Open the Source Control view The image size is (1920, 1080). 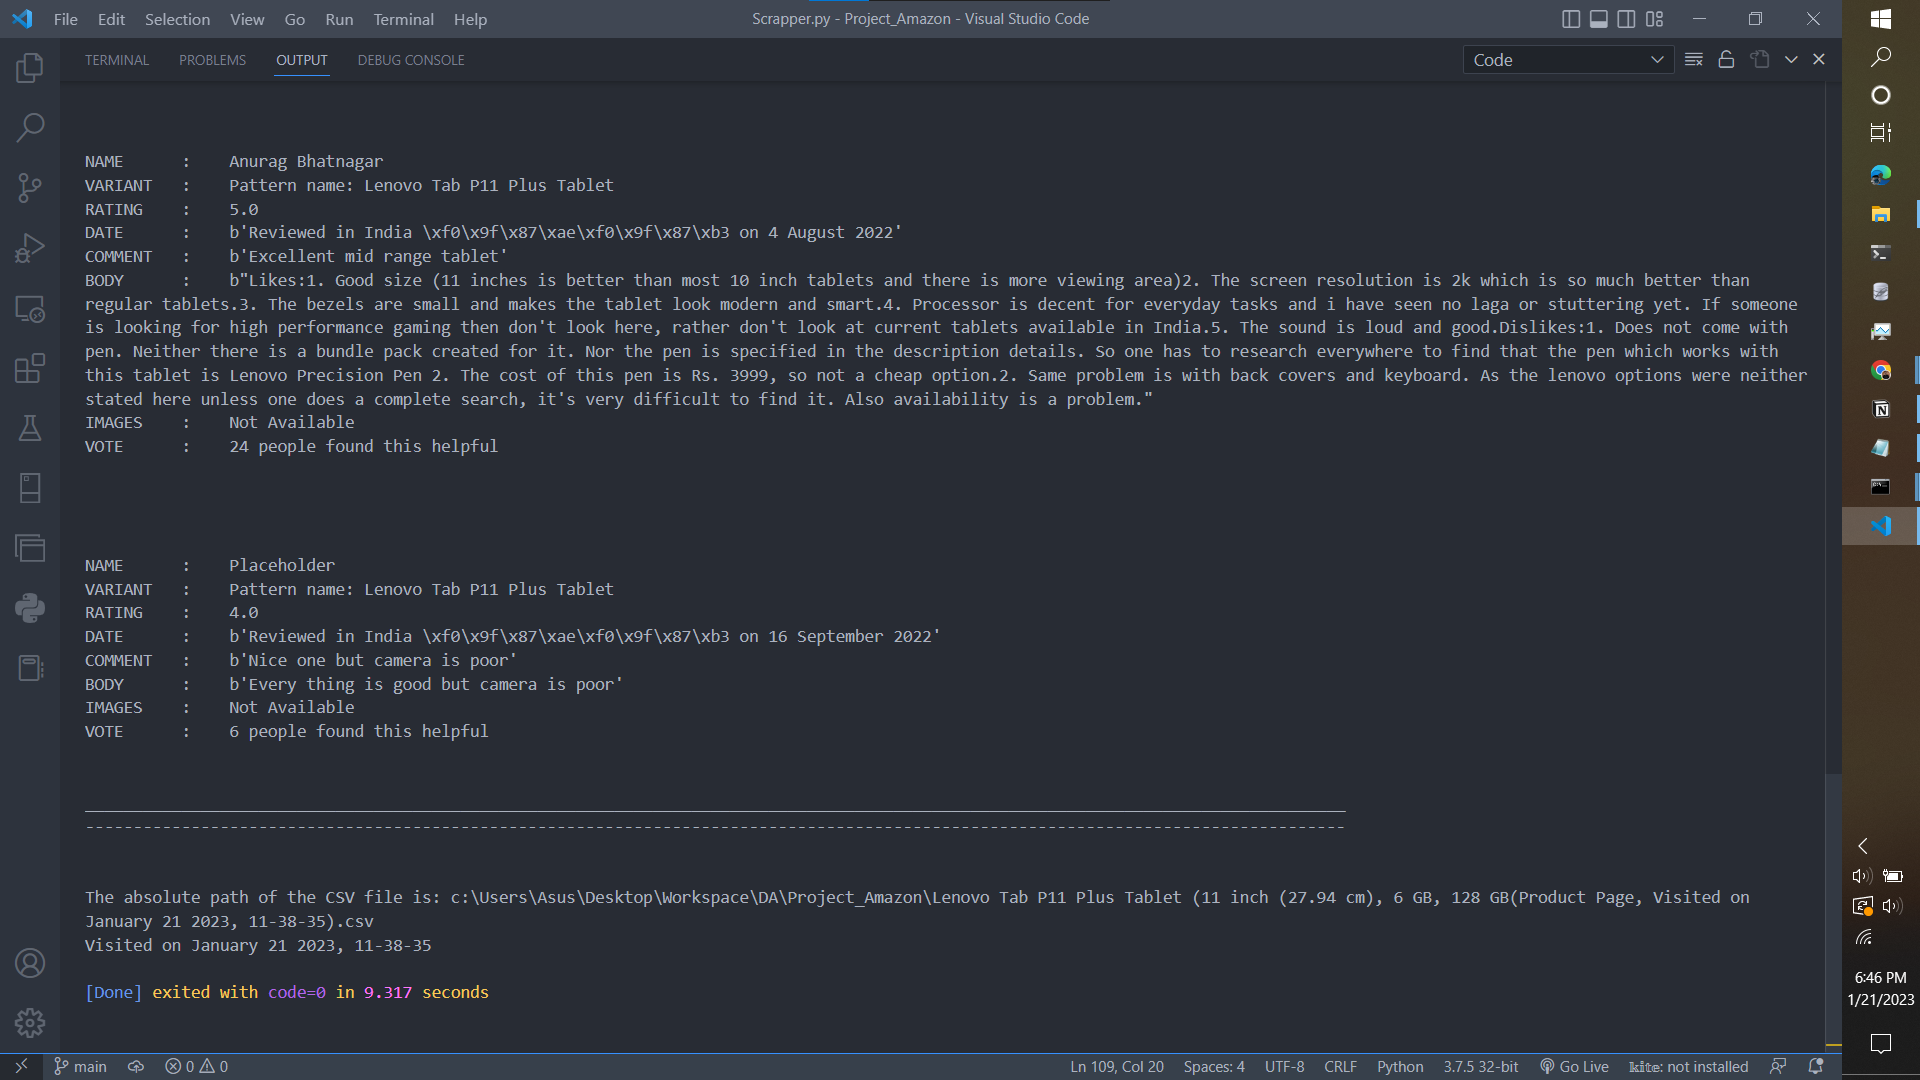[30, 188]
